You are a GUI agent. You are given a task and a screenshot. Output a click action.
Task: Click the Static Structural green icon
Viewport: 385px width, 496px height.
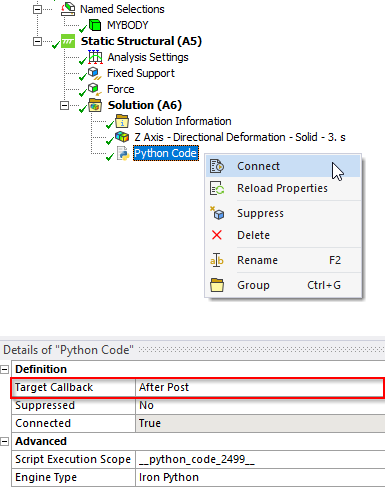point(68,41)
